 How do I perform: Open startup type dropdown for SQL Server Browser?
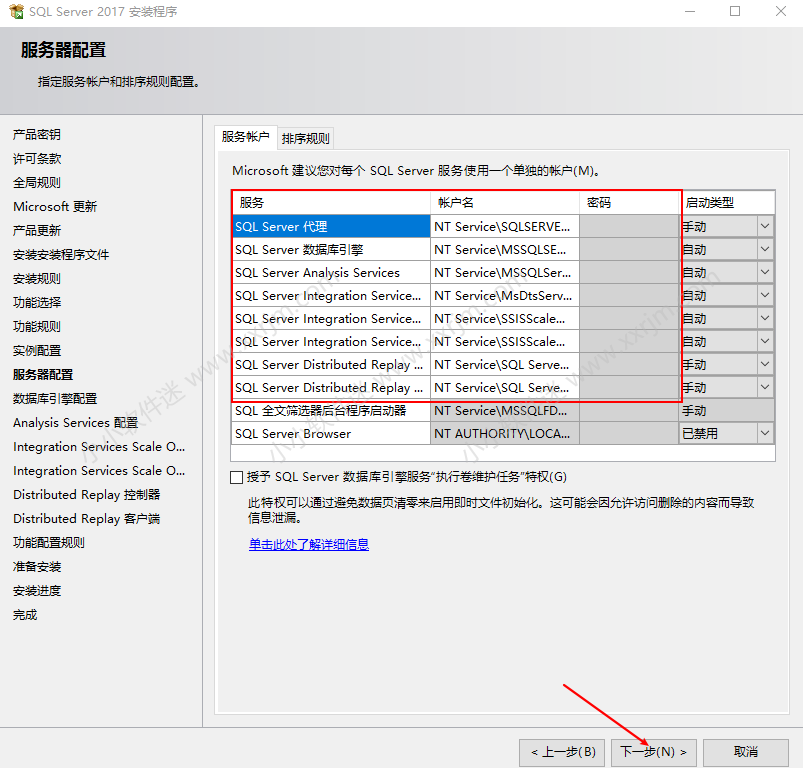[x=765, y=434]
